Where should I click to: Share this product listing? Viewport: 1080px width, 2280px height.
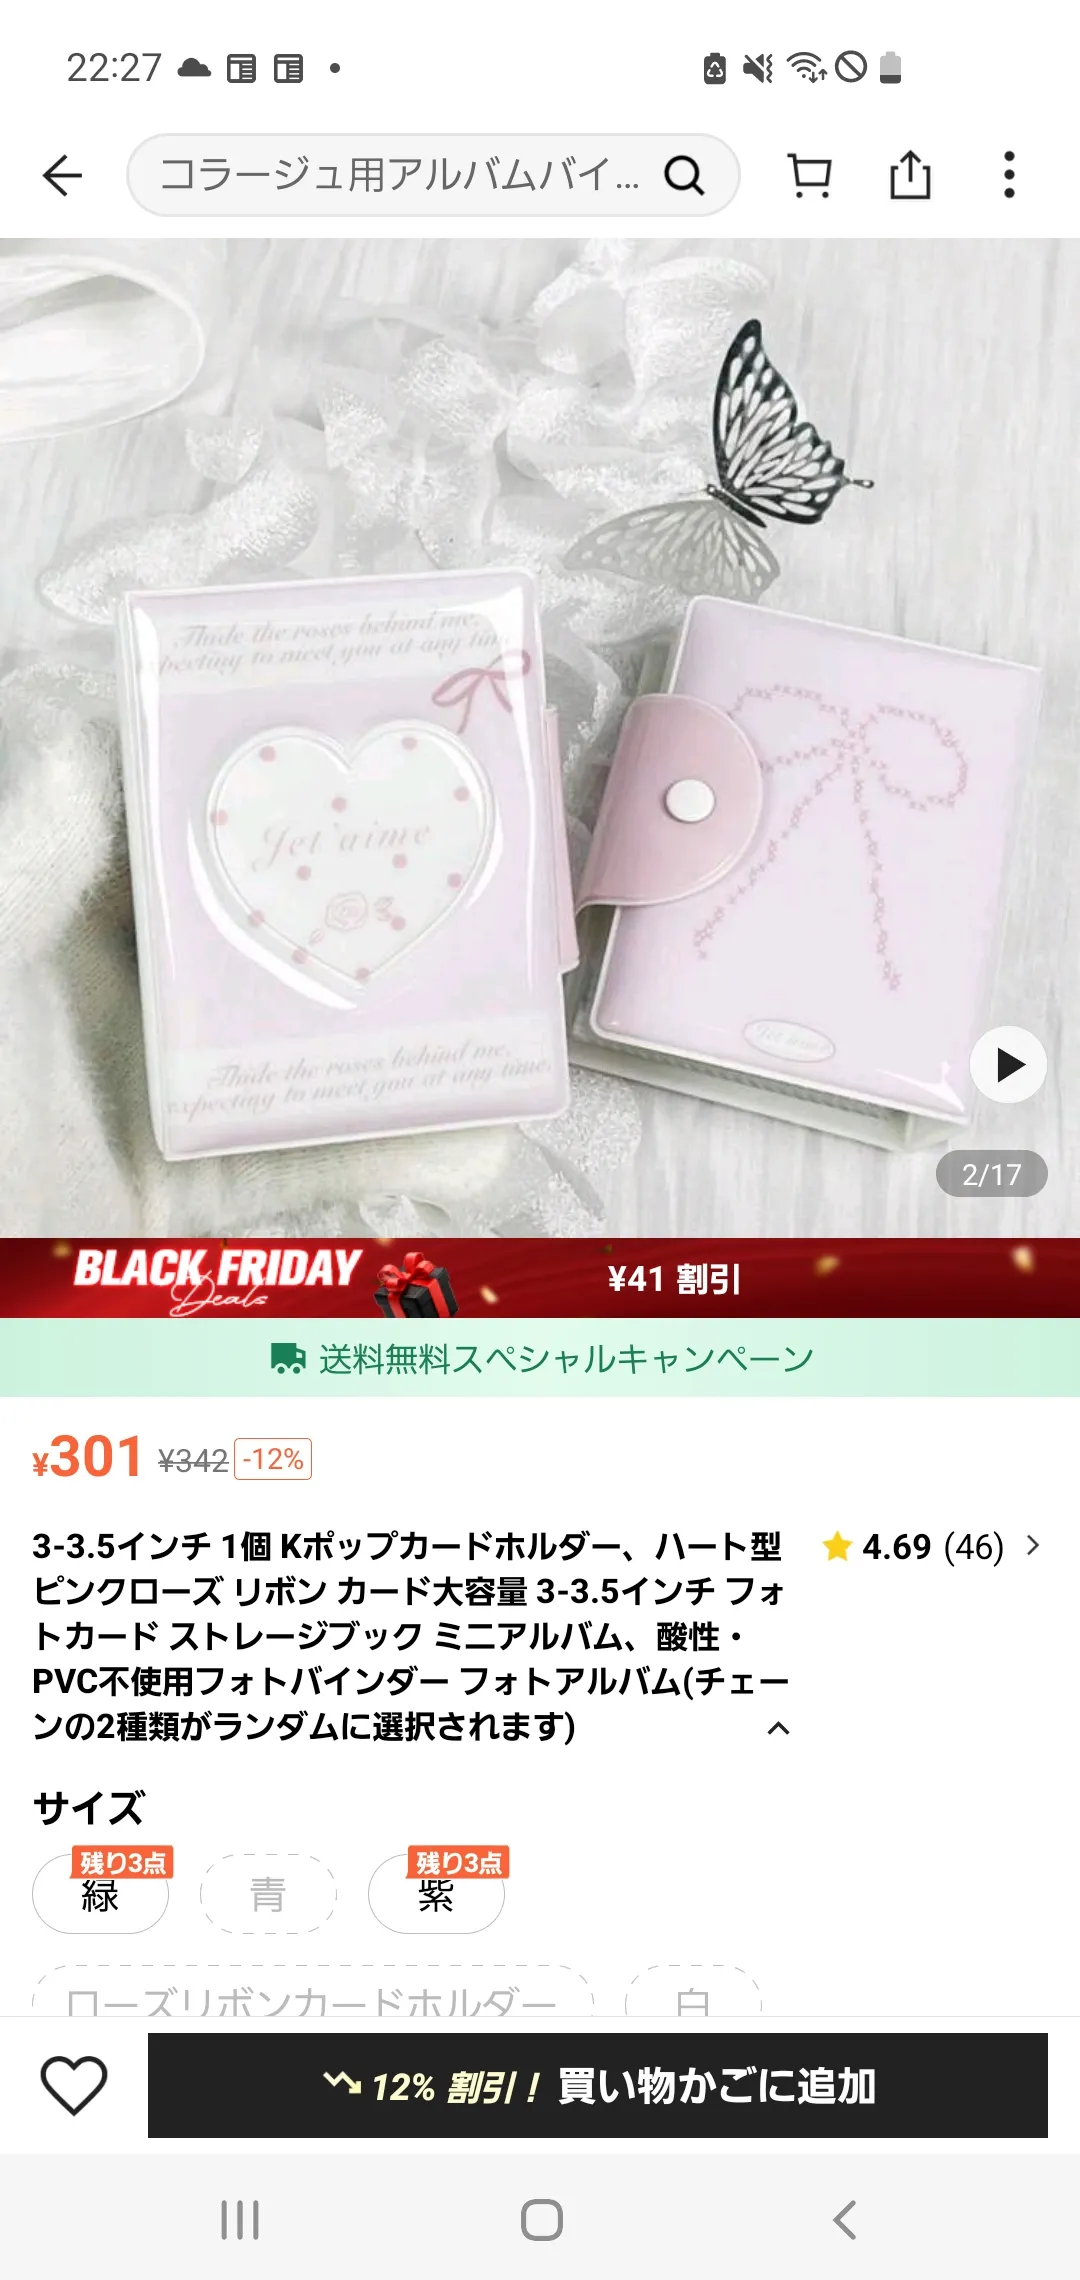click(910, 175)
